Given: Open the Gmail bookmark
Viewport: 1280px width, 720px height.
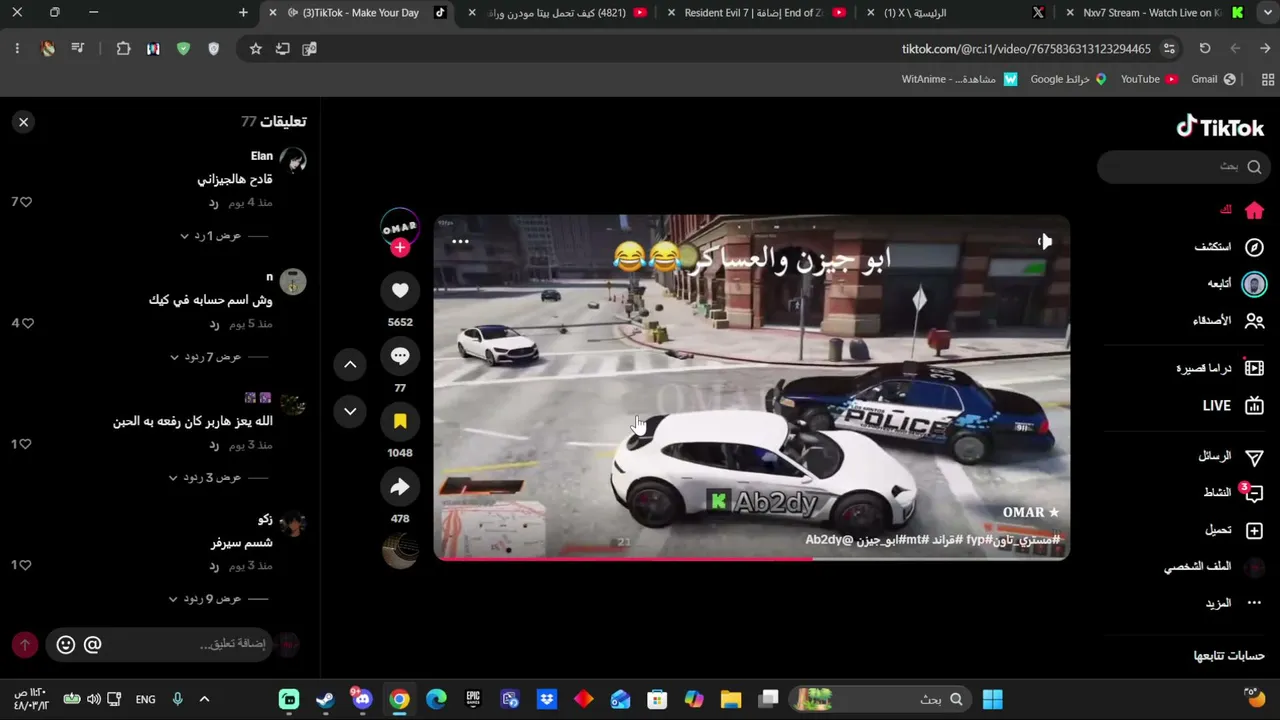Looking at the screenshot, I should pyautogui.click(x=1214, y=79).
